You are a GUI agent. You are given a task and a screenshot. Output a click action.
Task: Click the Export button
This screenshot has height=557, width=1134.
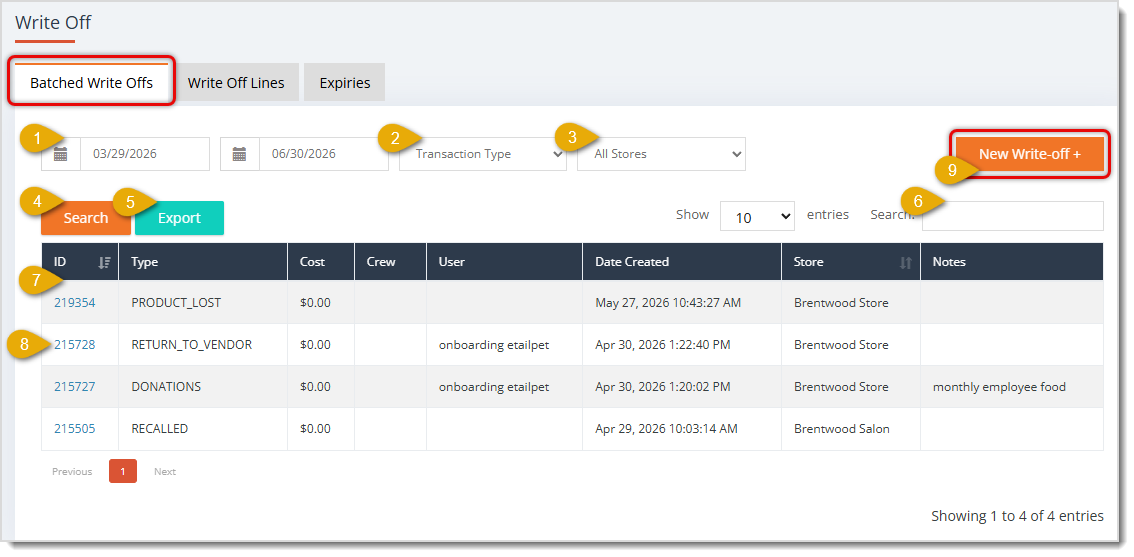coord(179,218)
